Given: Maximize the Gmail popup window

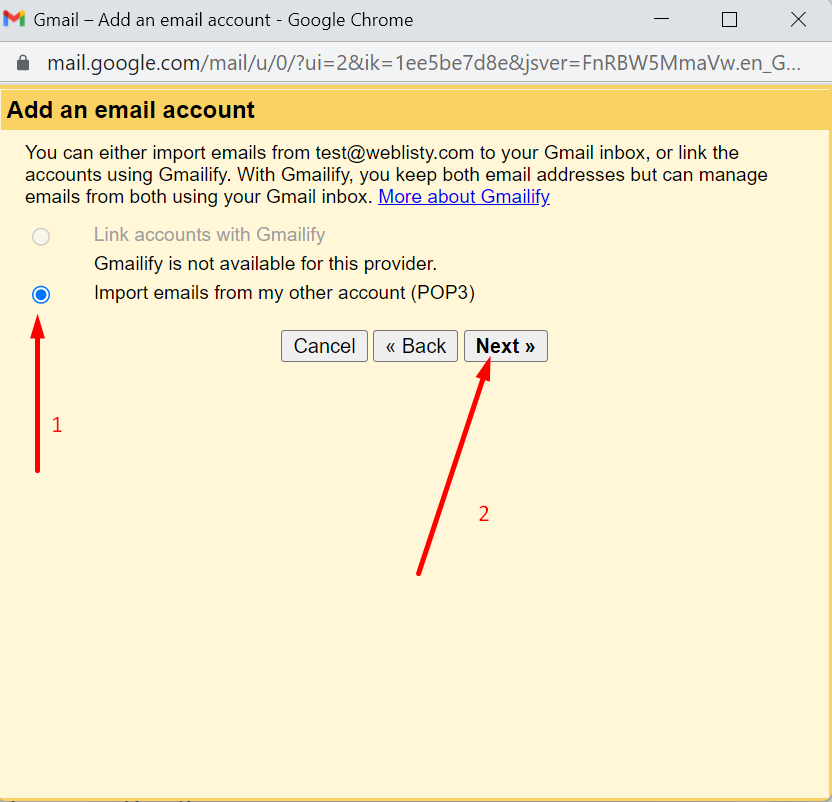Looking at the screenshot, I should pos(730,20).
